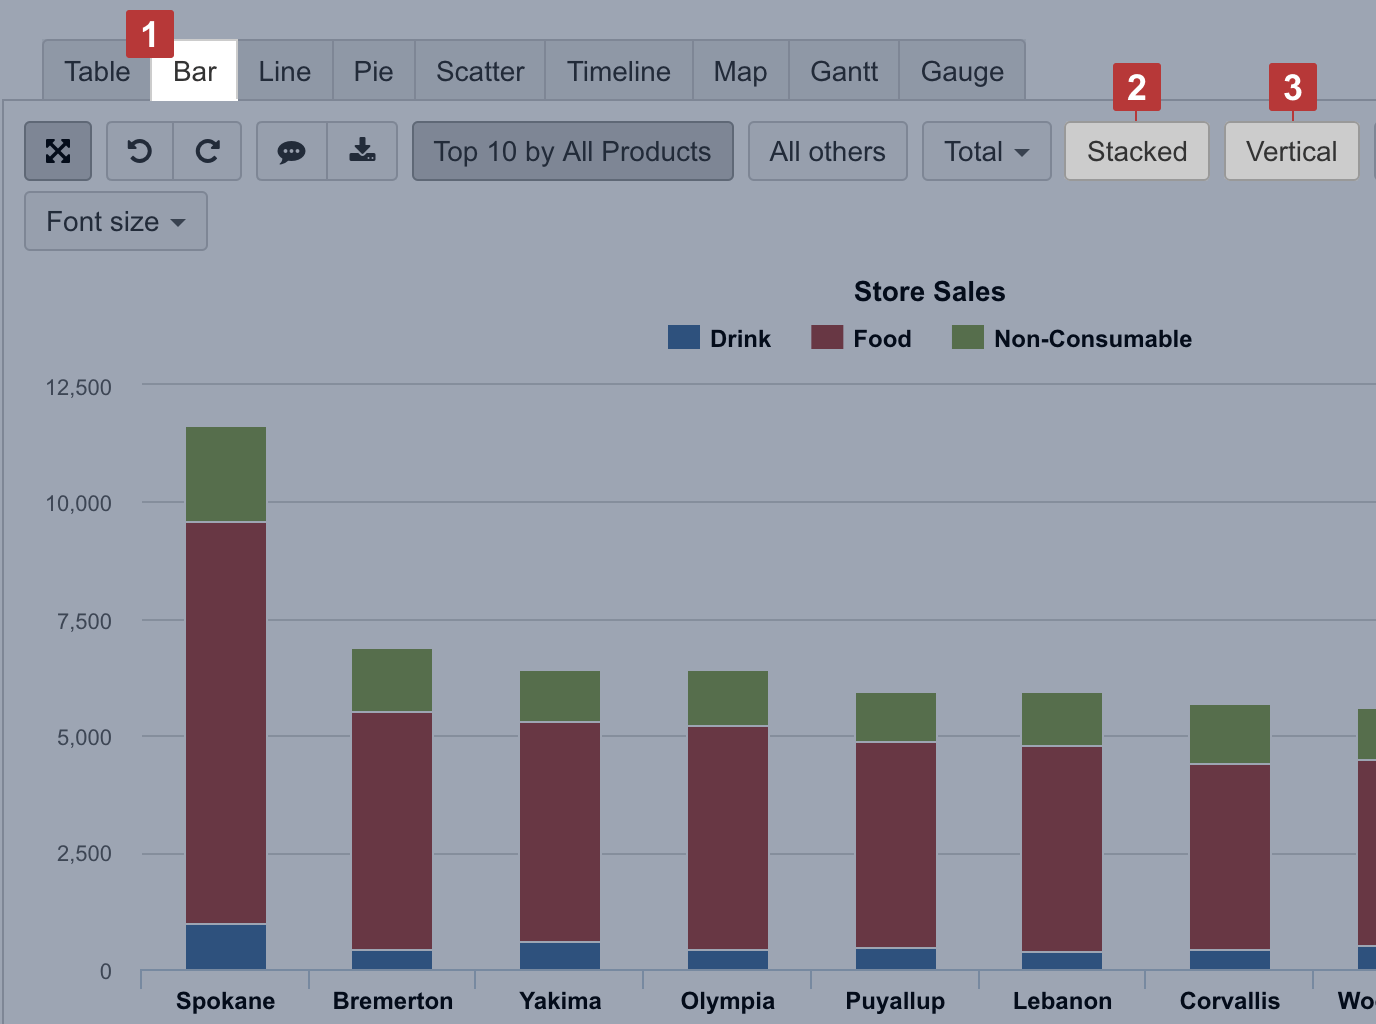
Task: Select the Scatter tab
Action: pyautogui.click(x=479, y=70)
